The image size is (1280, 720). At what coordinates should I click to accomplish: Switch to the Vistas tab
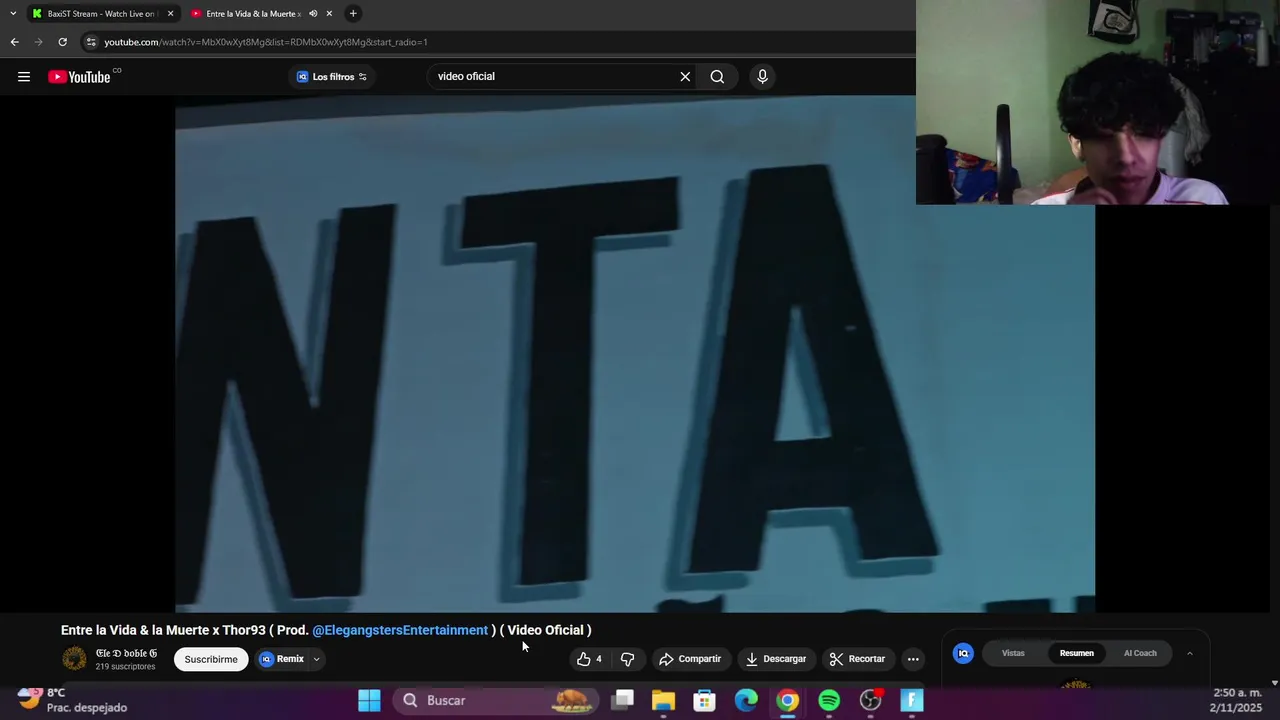[x=1013, y=653]
